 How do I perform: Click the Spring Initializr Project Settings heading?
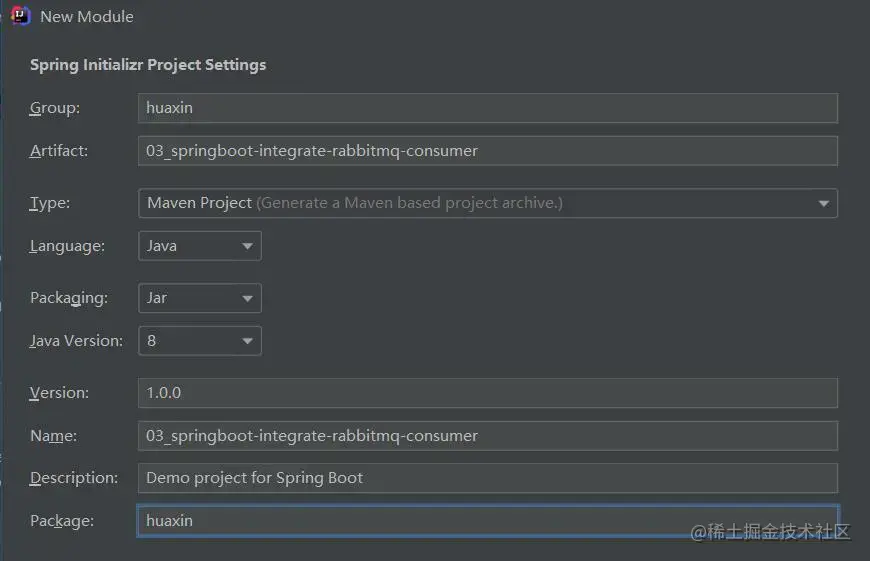[148, 65]
